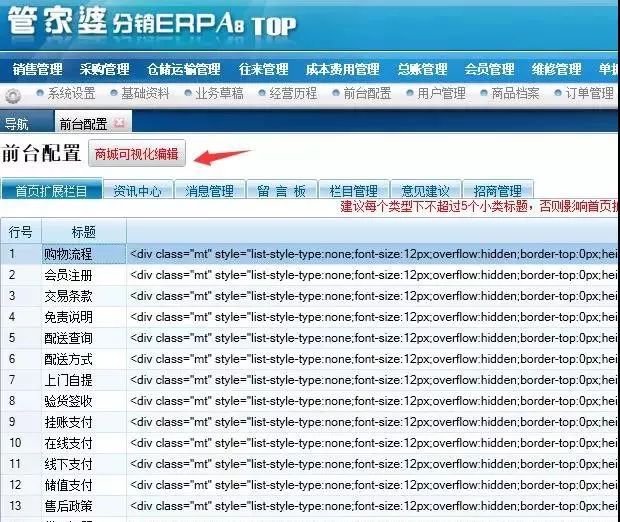
Task: Open the 采购管理 menu
Action: [x=105, y=69]
